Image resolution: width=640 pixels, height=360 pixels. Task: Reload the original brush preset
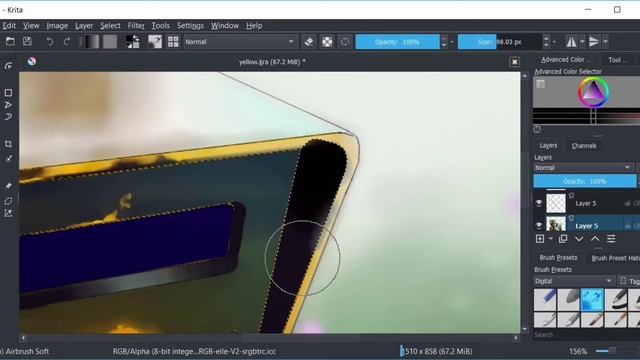tap(345, 42)
